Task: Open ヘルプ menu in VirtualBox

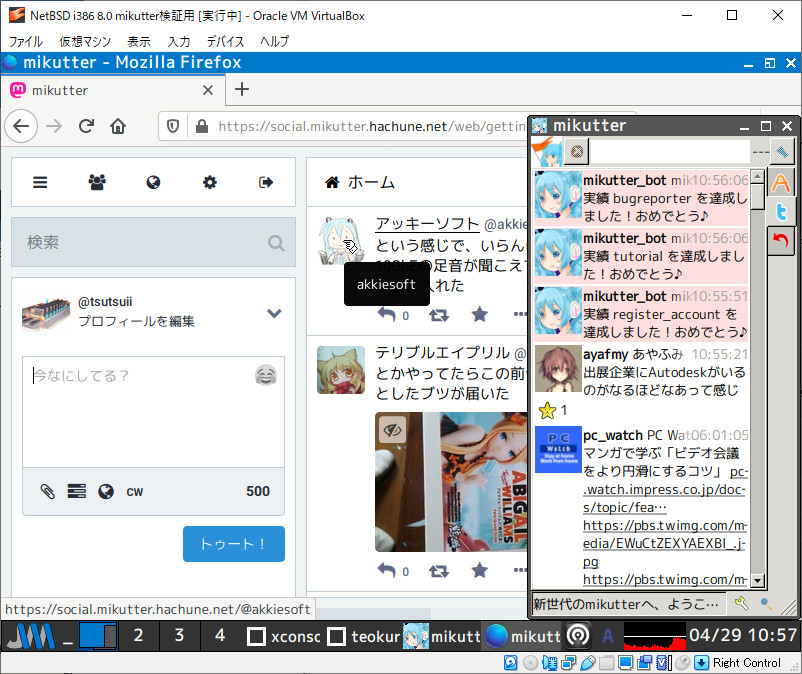Action: tap(275, 41)
